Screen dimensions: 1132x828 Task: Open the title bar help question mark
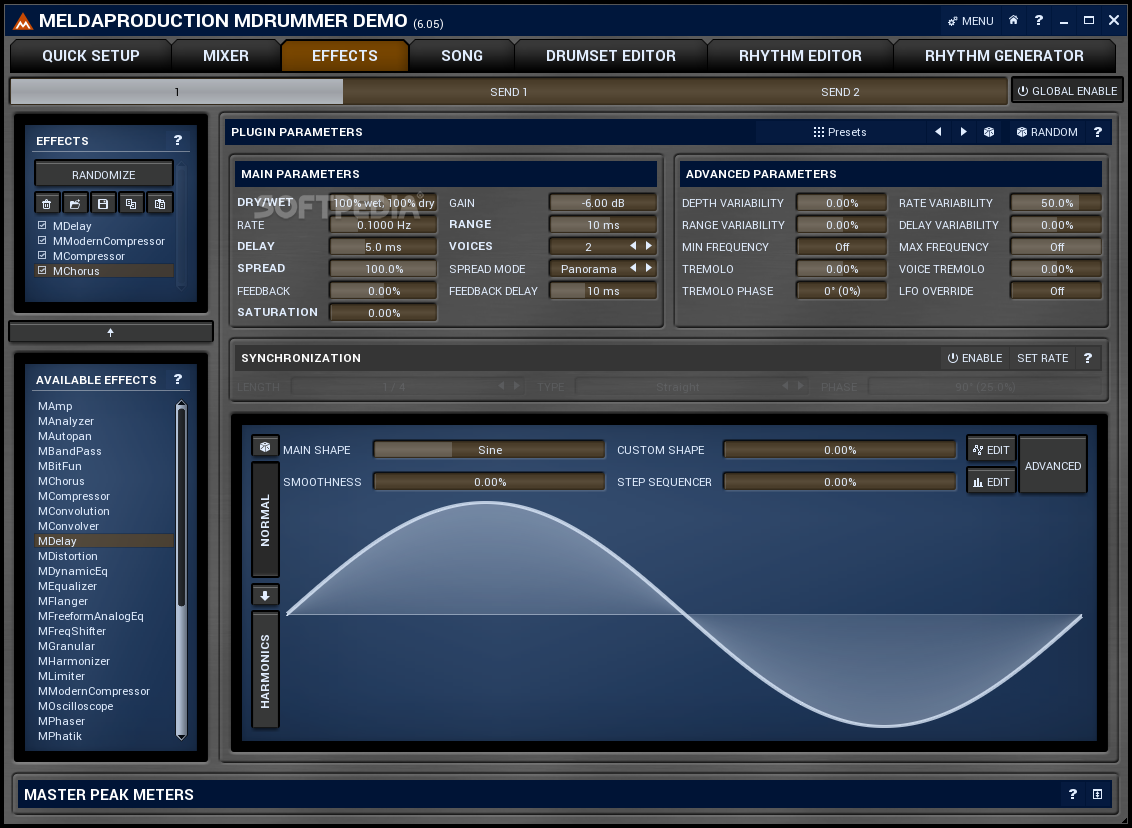click(x=1039, y=20)
